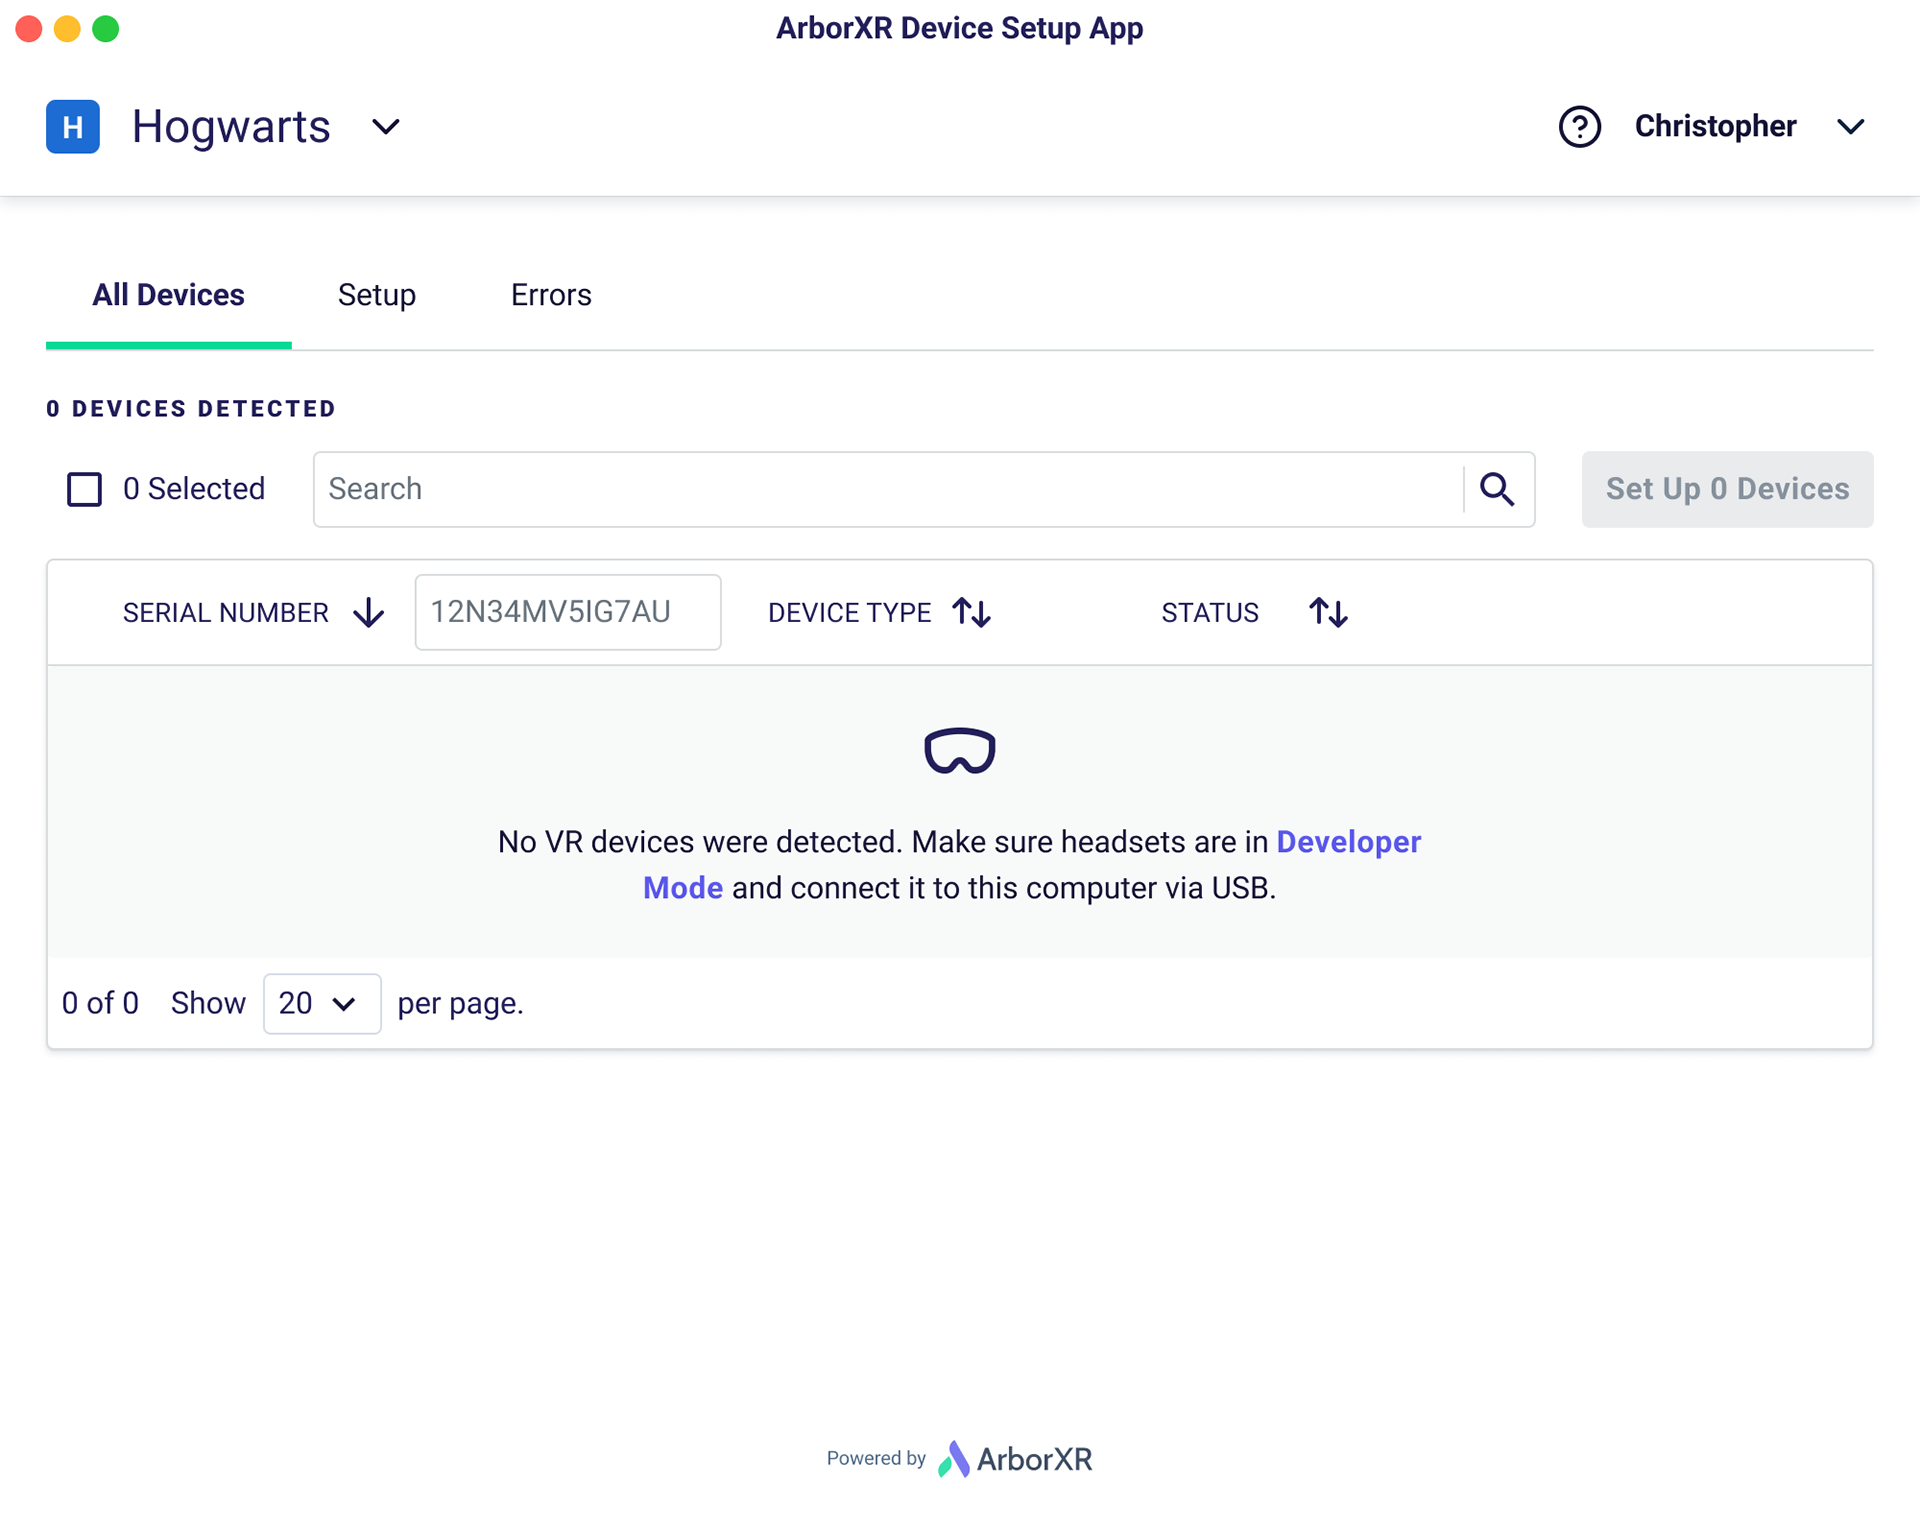1920x1528 pixels.
Task: Sort by device type arrows icon
Action: [x=971, y=612]
